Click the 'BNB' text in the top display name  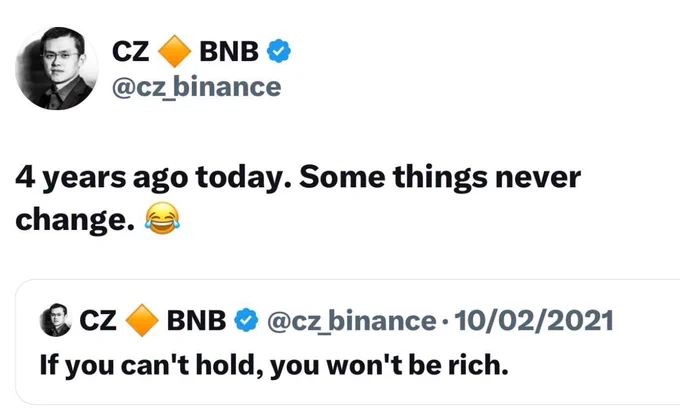[x=229, y=51]
